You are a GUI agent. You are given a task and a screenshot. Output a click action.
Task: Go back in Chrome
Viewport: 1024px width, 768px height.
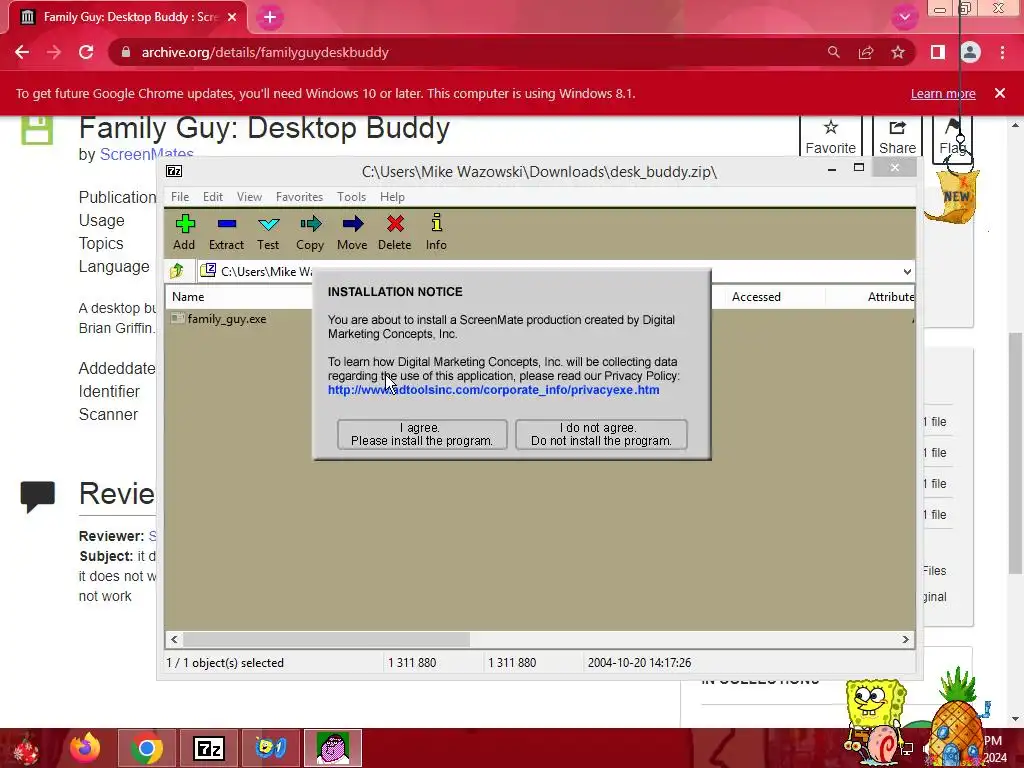tap(22, 52)
